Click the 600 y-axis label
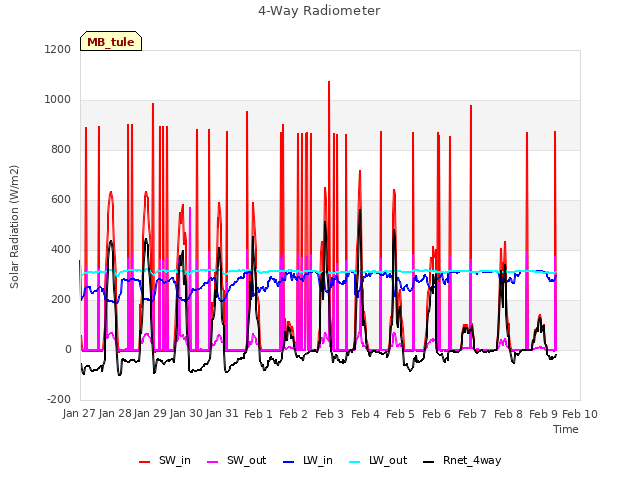Screen dimensions: 640x480 tap(60, 200)
